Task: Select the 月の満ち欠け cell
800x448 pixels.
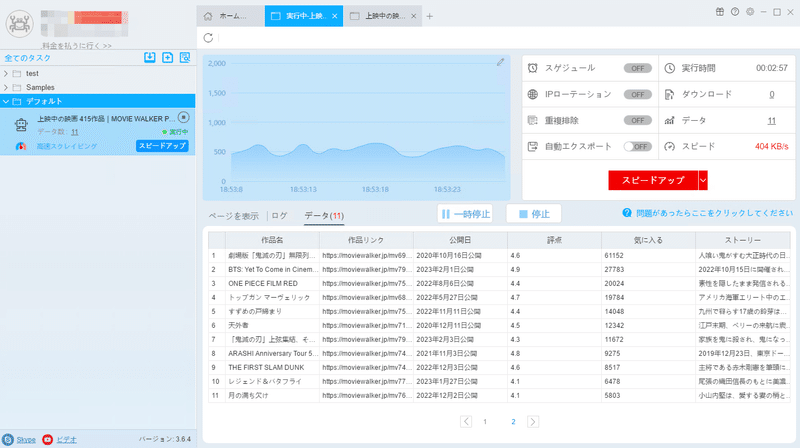Action: 272,395
